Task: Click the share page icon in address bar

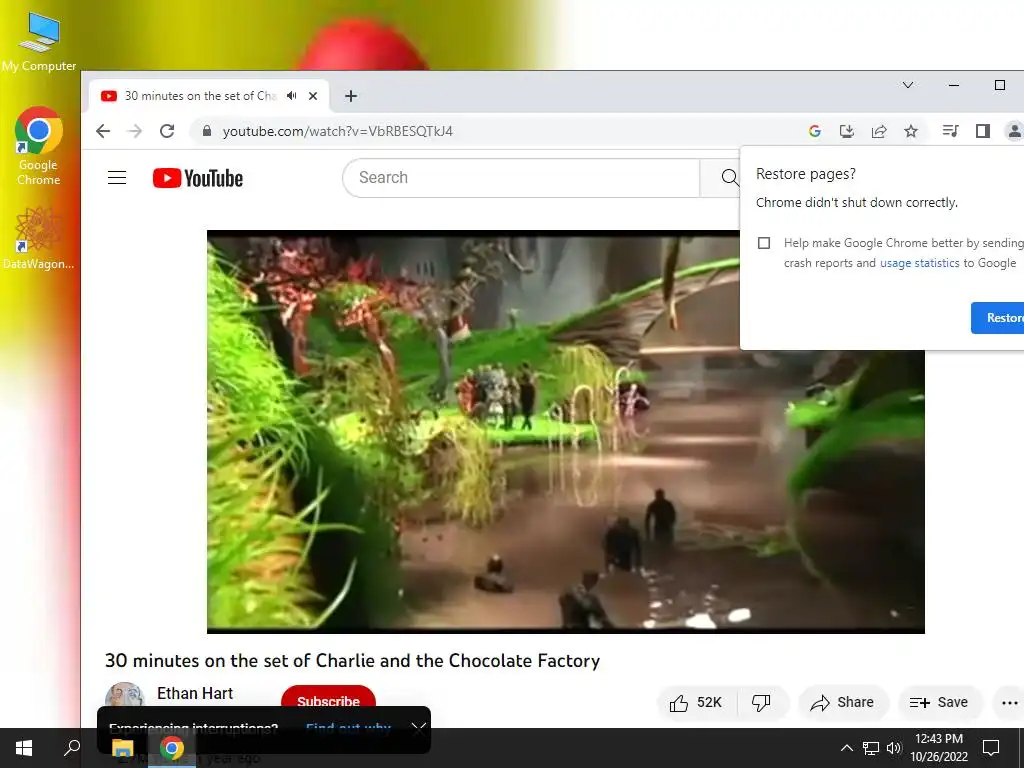Action: (879, 131)
